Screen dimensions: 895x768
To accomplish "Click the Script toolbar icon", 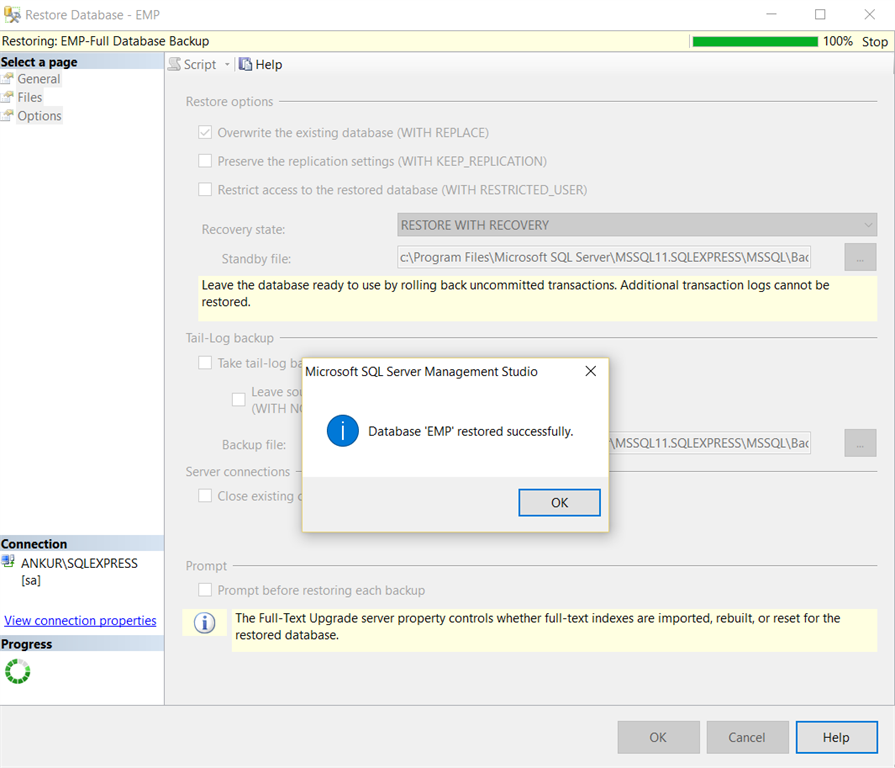I will pos(175,64).
